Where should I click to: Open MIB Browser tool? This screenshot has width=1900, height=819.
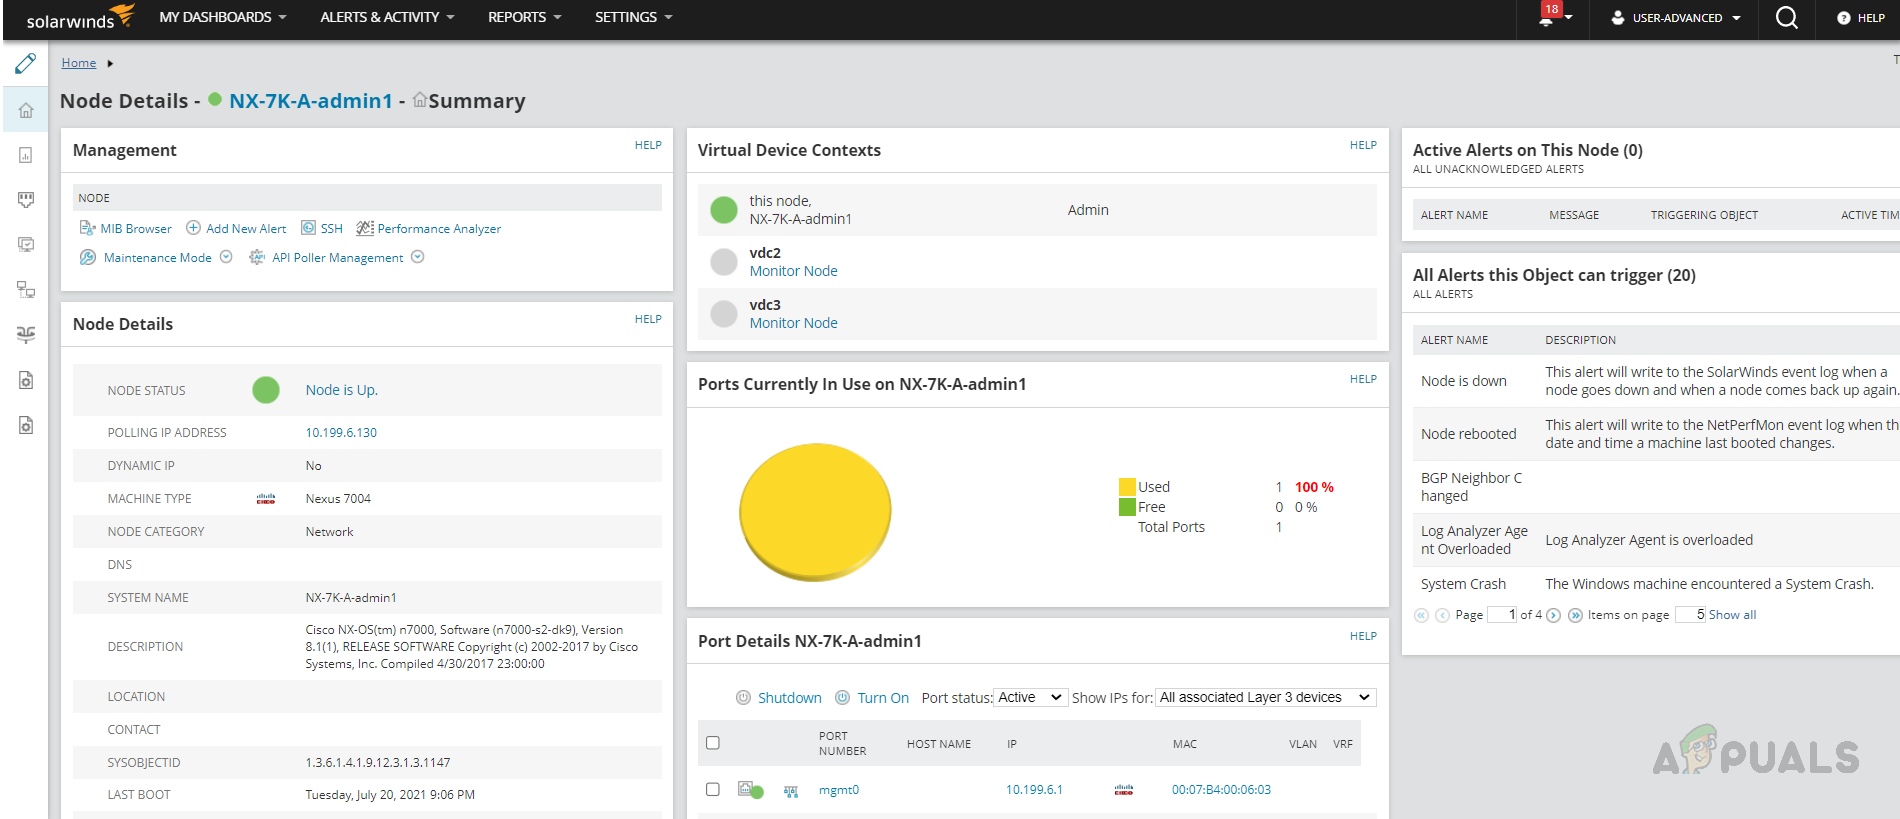pos(126,229)
